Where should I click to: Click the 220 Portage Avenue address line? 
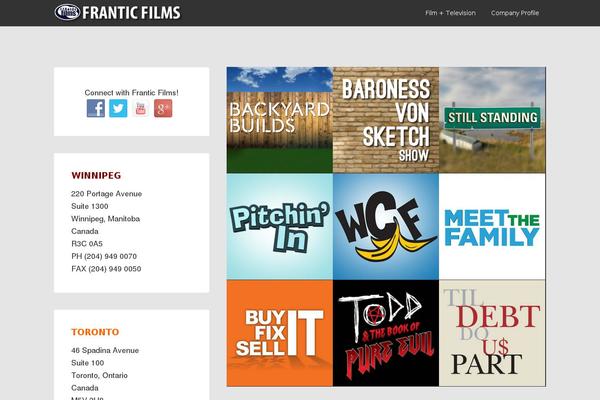106,194
